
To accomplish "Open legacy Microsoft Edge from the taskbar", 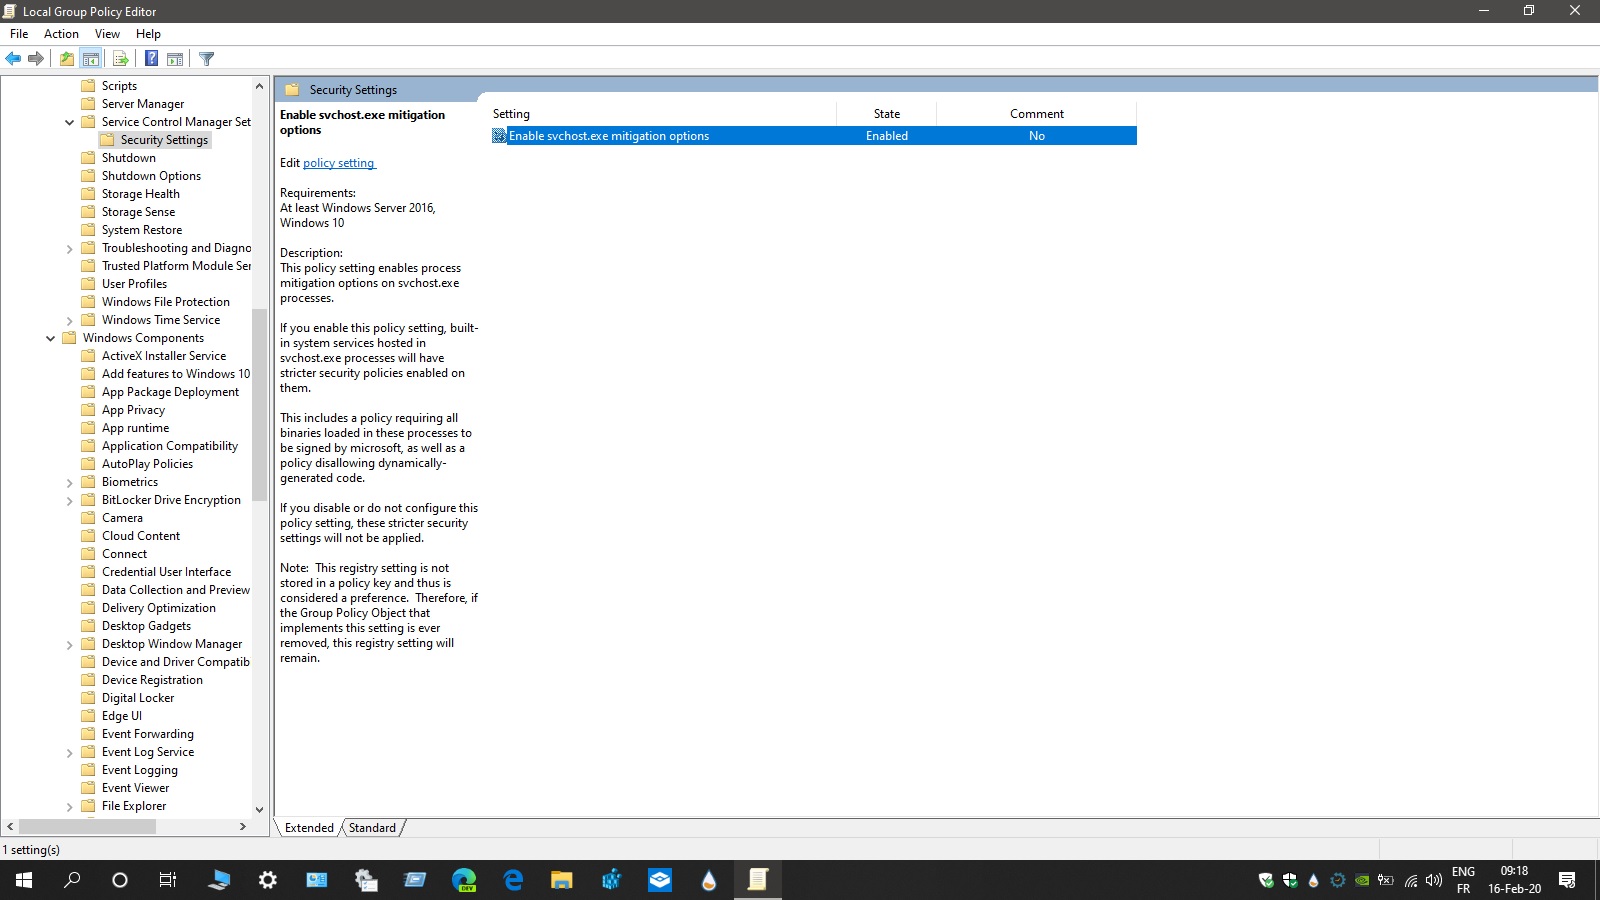I will [513, 880].
